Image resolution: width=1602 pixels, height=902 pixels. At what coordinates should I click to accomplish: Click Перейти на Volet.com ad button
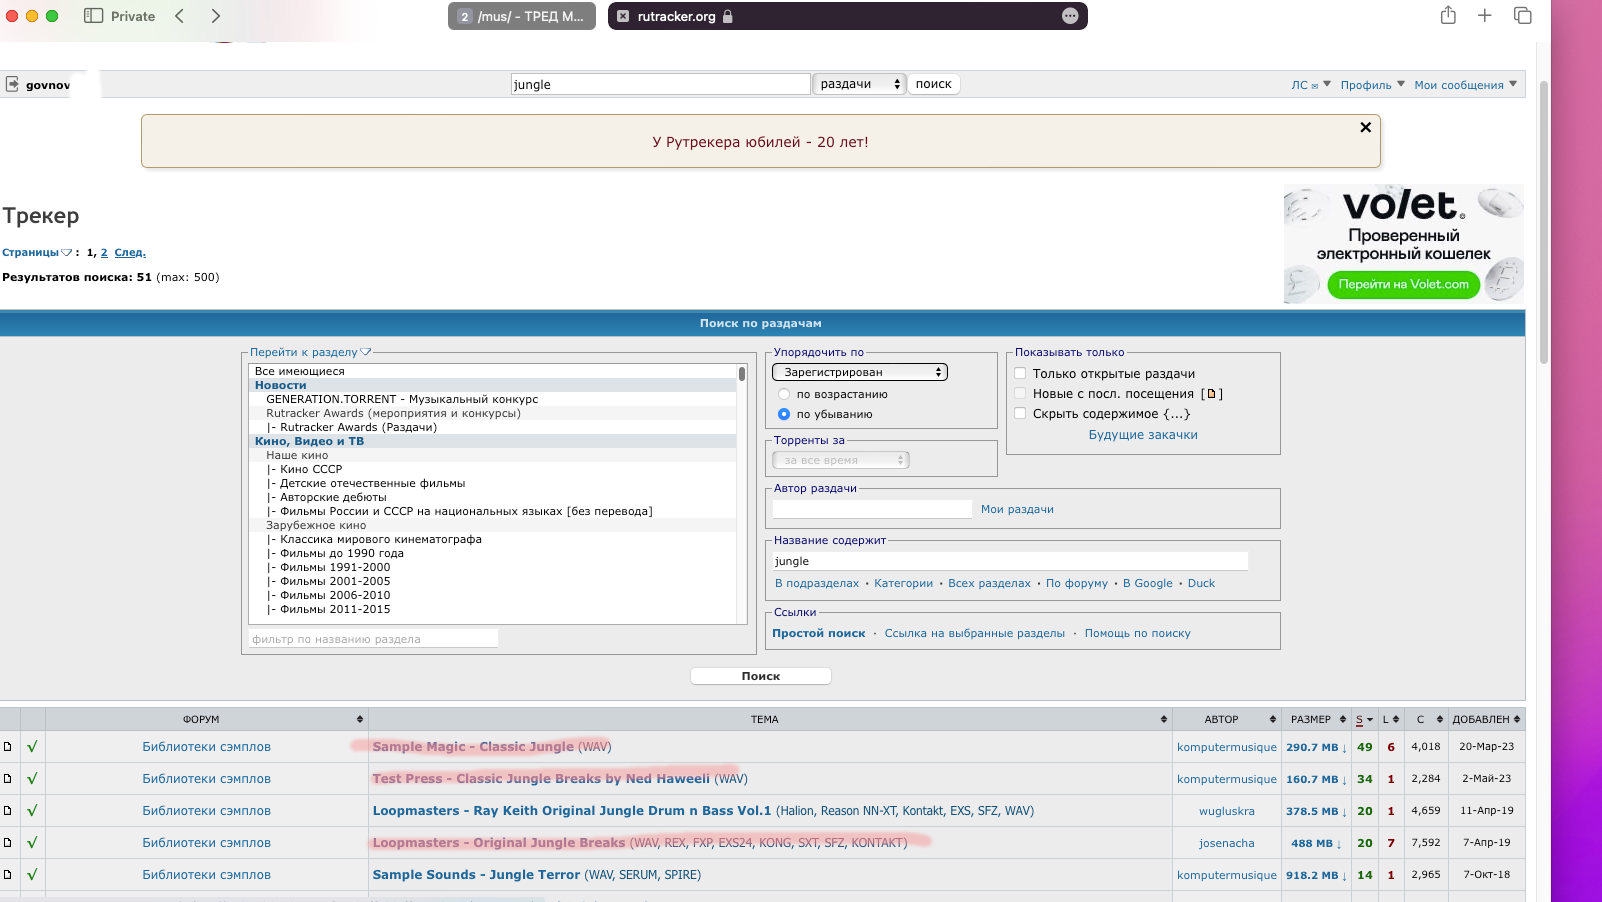(x=1404, y=284)
